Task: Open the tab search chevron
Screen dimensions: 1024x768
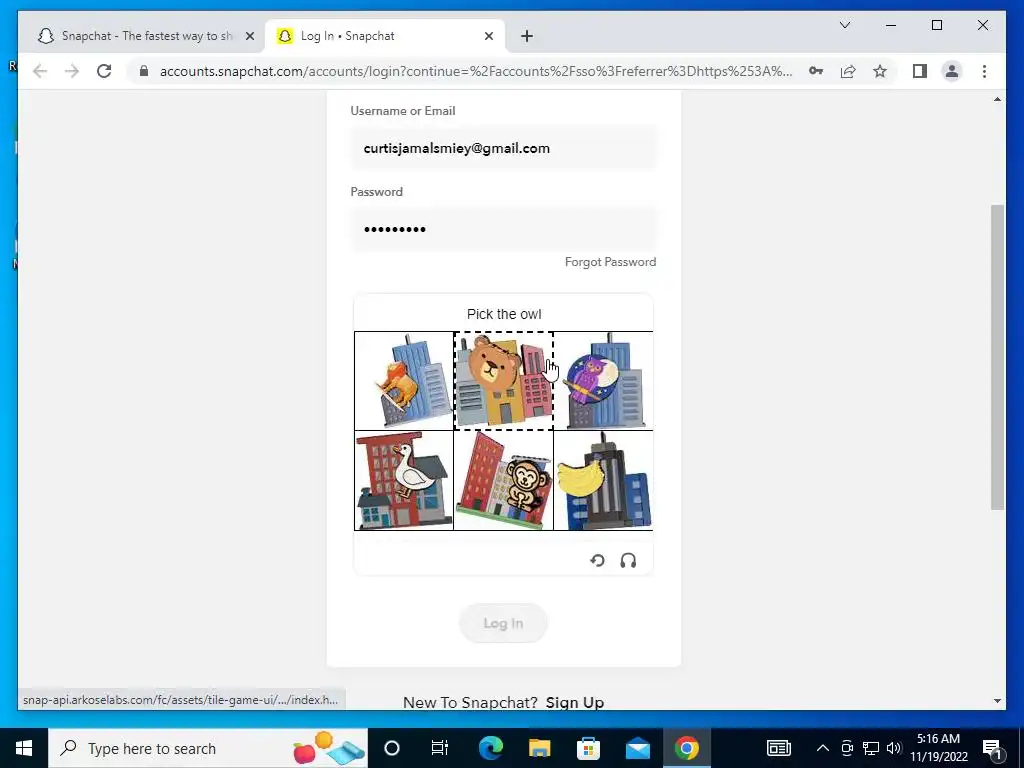Action: (844, 25)
